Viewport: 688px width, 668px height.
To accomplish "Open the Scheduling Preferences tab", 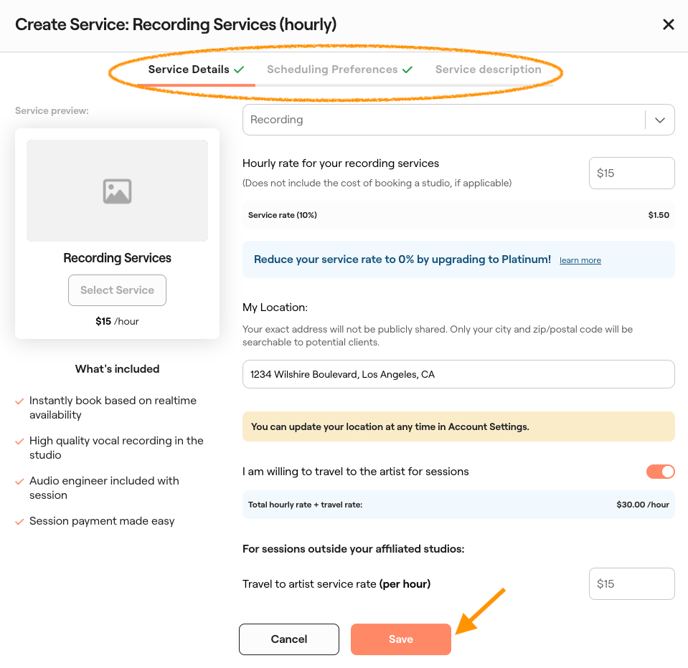I will [x=332, y=70].
